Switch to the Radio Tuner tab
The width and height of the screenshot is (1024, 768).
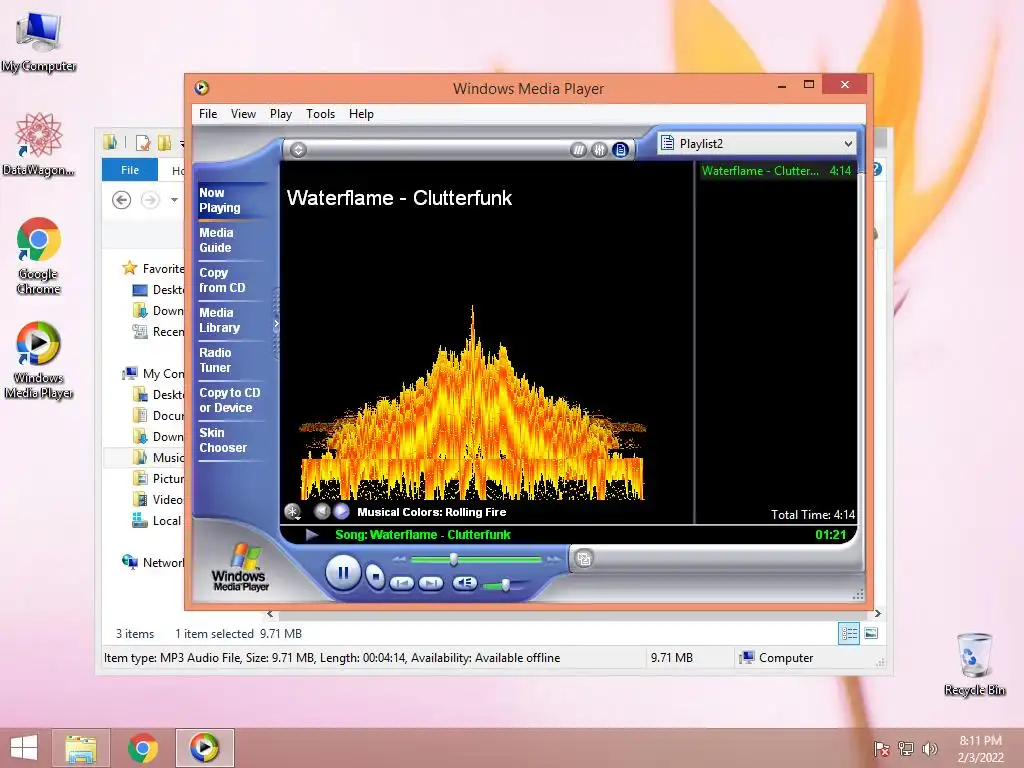tap(215, 360)
